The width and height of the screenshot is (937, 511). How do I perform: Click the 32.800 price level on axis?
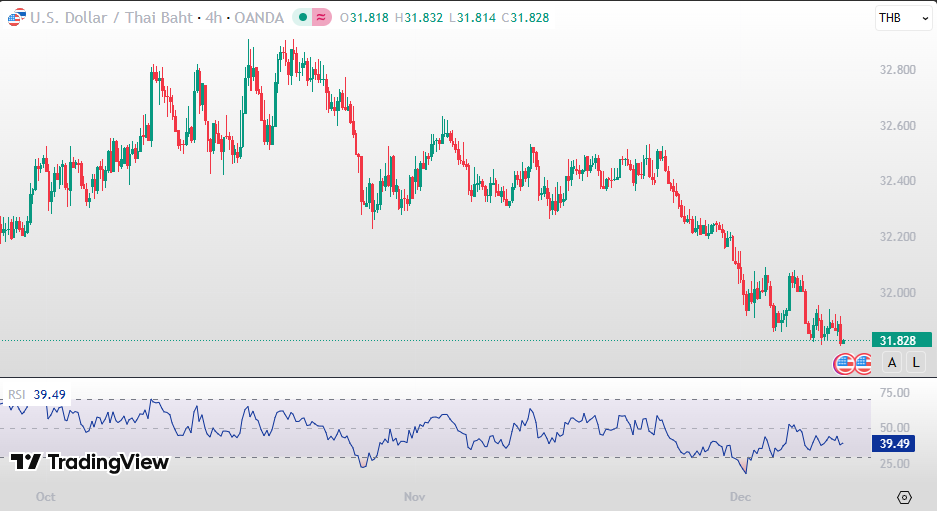pos(897,70)
